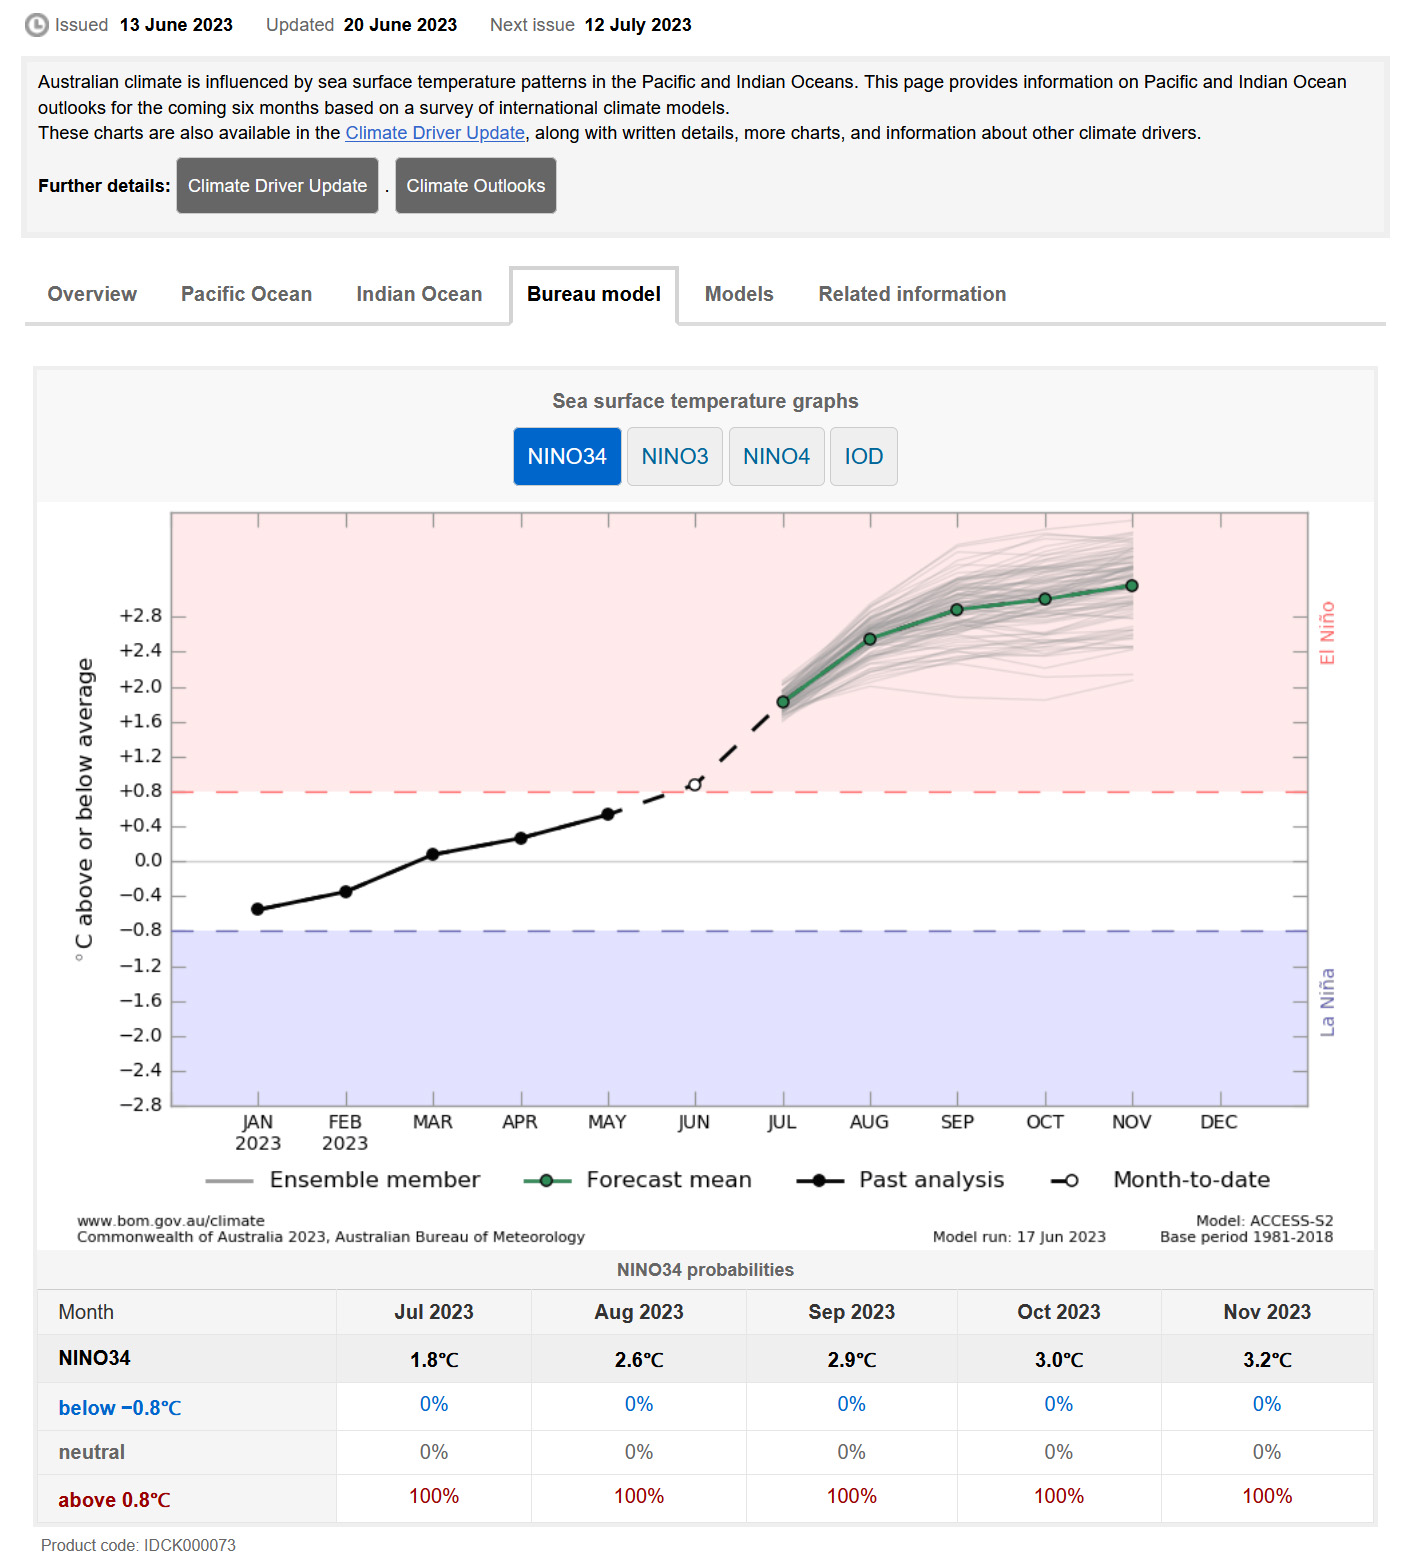Click 100% under Nov 2023
Image resolution: width=1404 pixels, height=1558 pixels.
tap(1267, 1496)
